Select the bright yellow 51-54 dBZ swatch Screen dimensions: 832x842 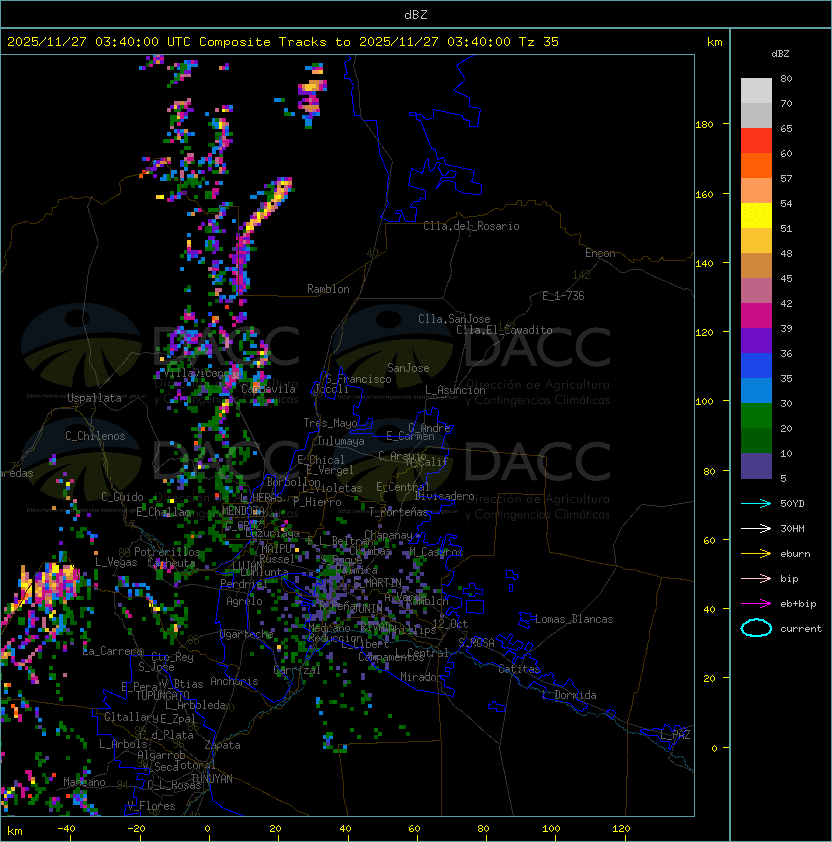tap(756, 216)
